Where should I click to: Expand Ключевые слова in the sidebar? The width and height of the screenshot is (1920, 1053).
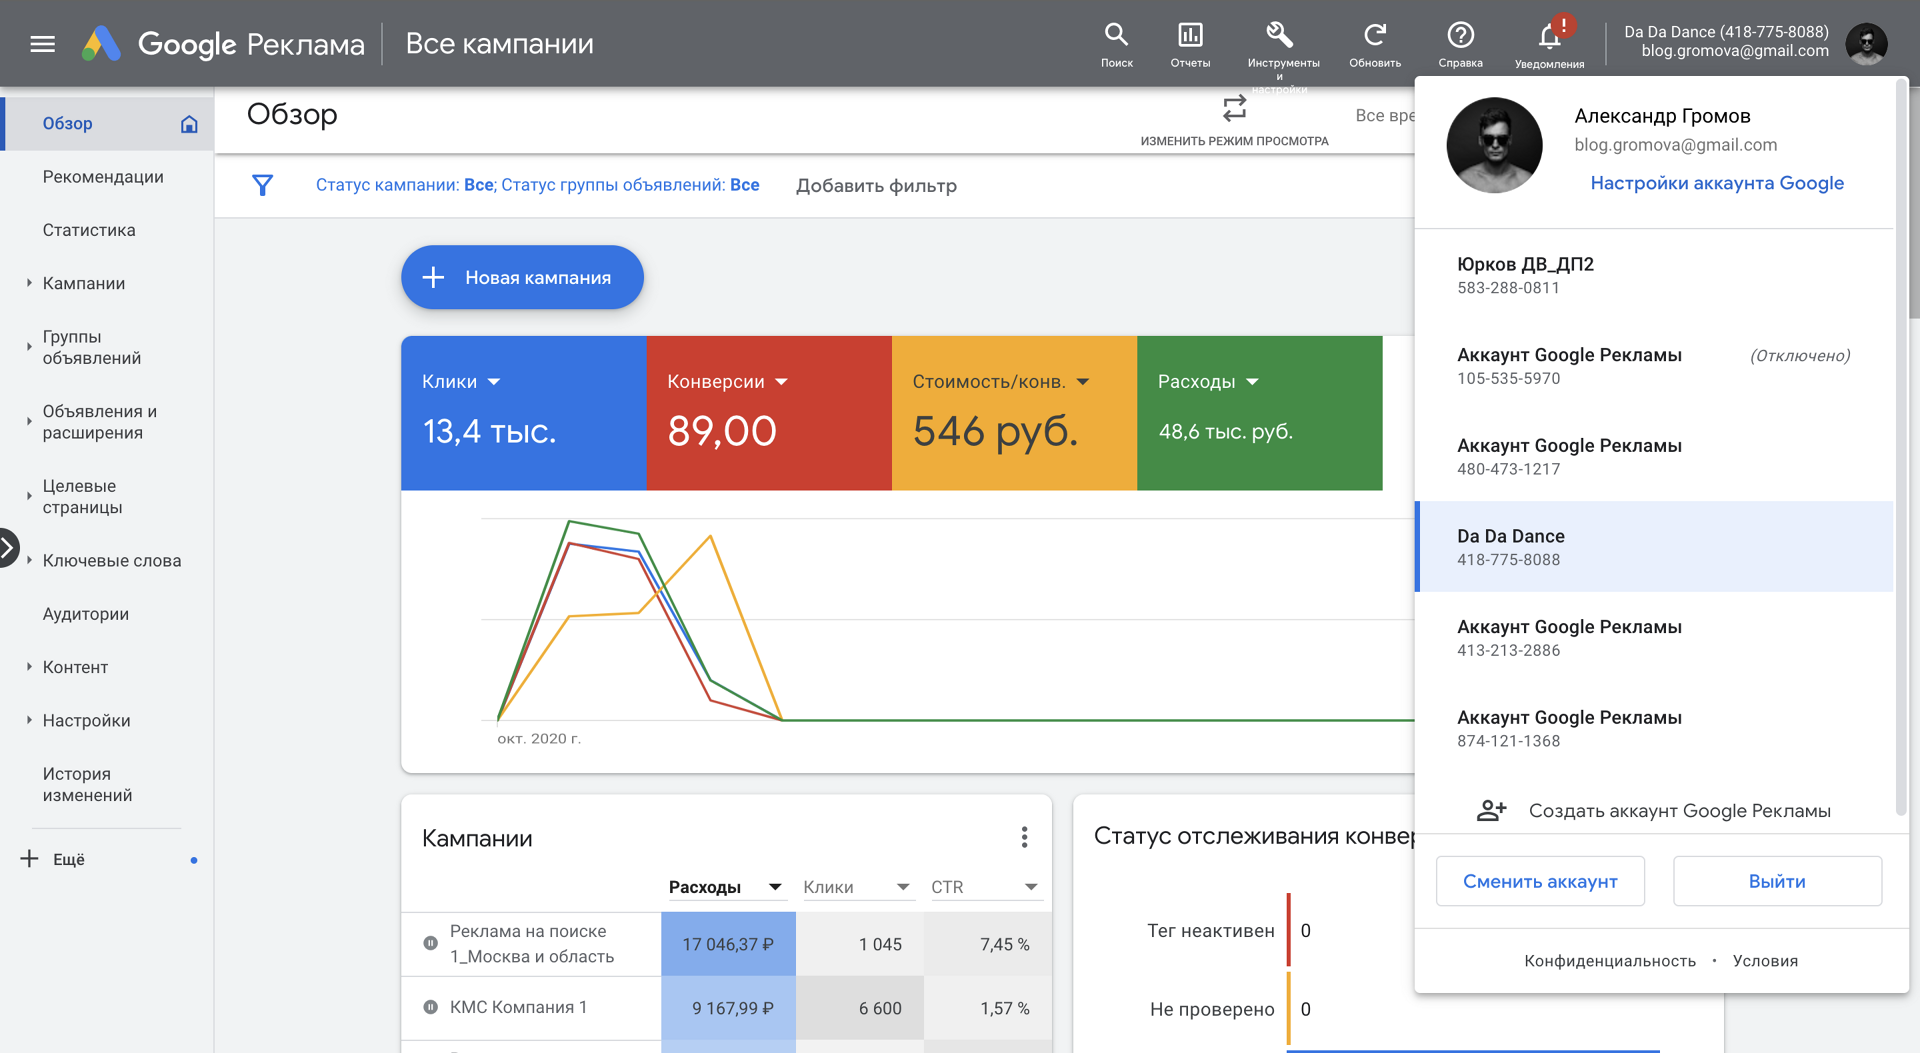(29, 560)
